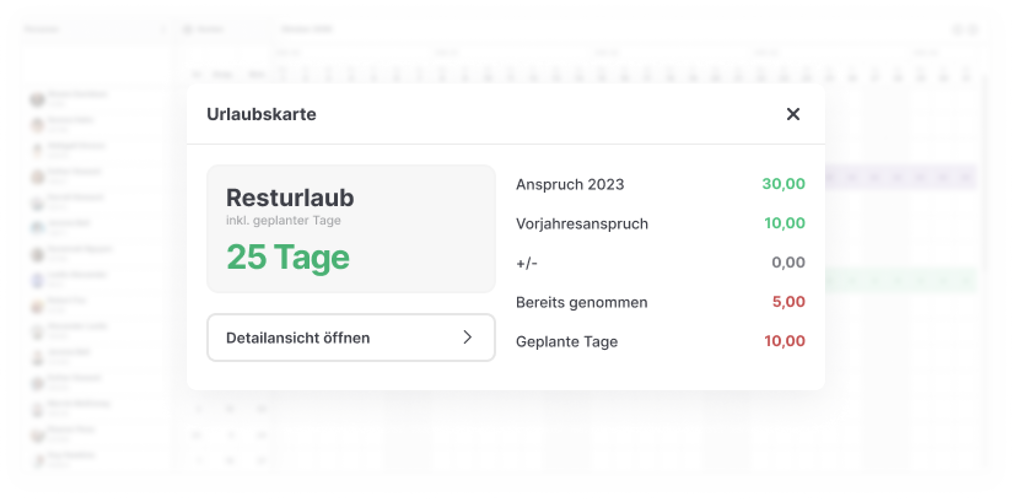1012x499 pixels.
Task: Click the 30,00 entitlement value
Action: [783, 185]
